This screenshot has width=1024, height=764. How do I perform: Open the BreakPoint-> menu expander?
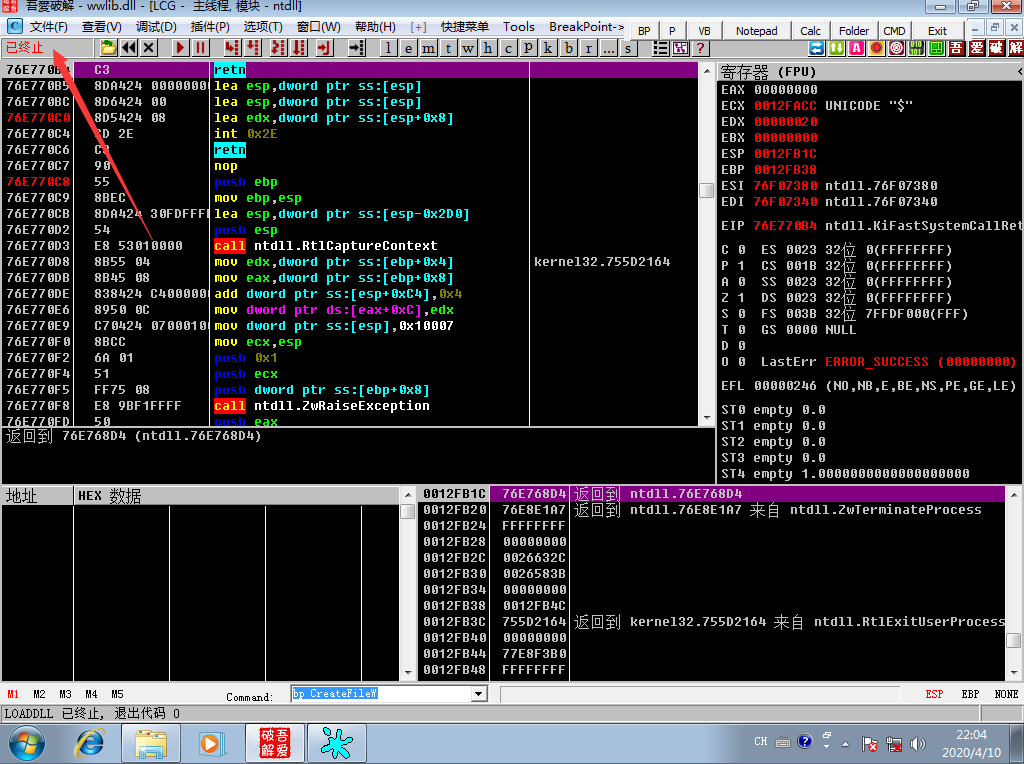coord(586,27)
